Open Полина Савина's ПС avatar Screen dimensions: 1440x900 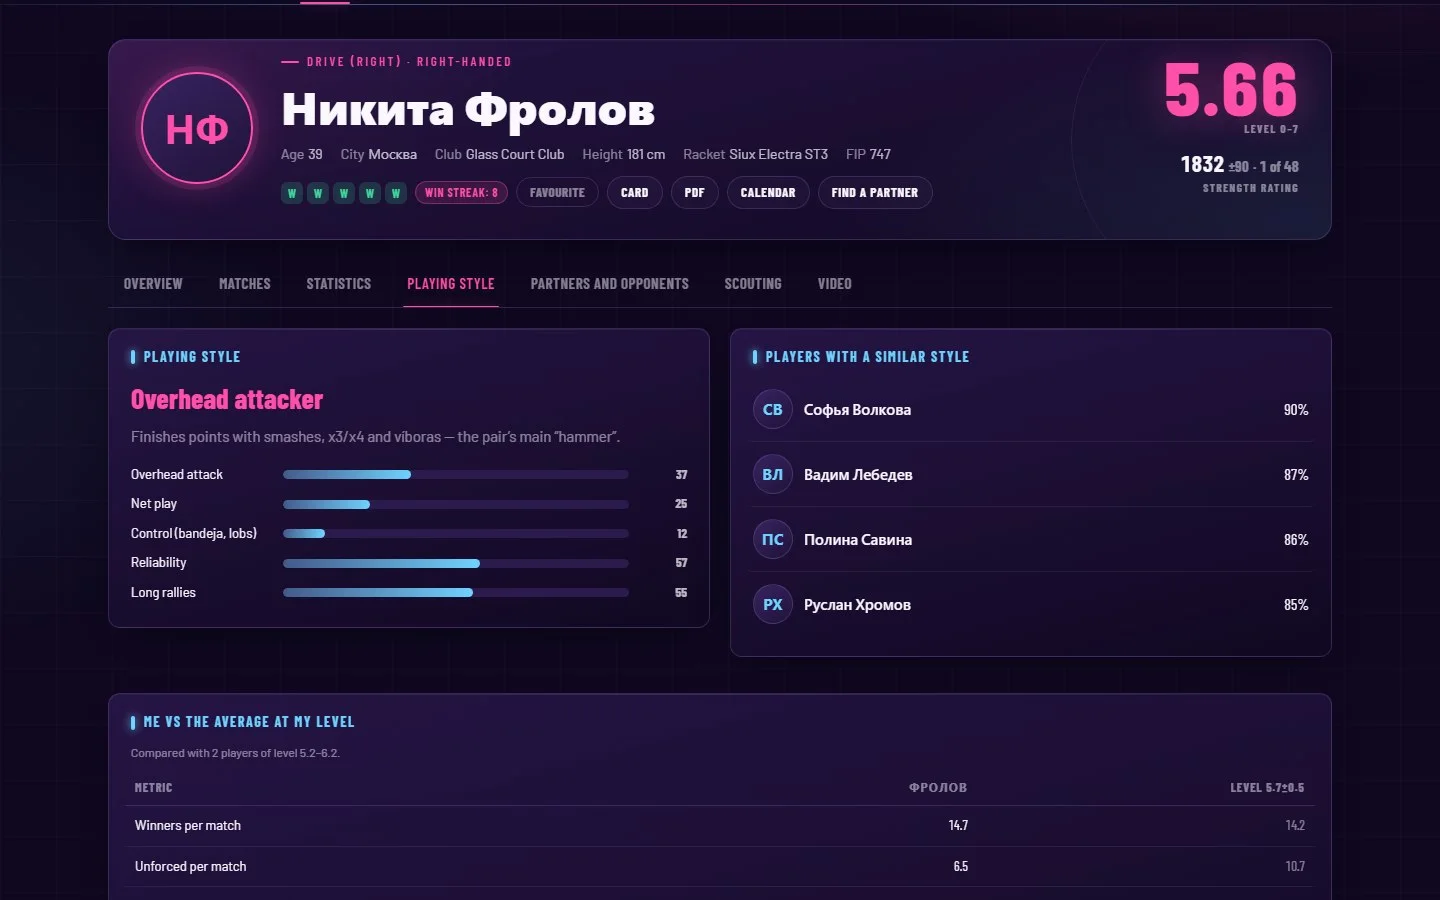point(773,539)
